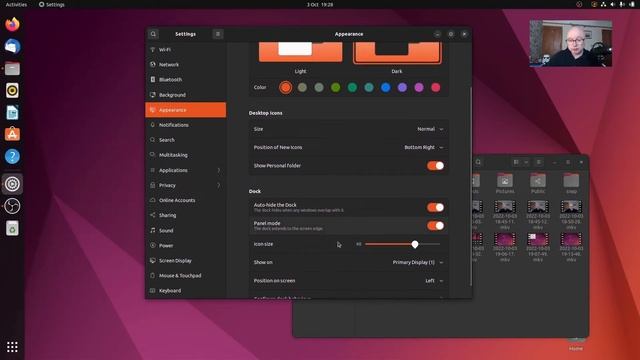Choose the purple accent color
This screenshot has height=360, width=640.
point(402,87)
